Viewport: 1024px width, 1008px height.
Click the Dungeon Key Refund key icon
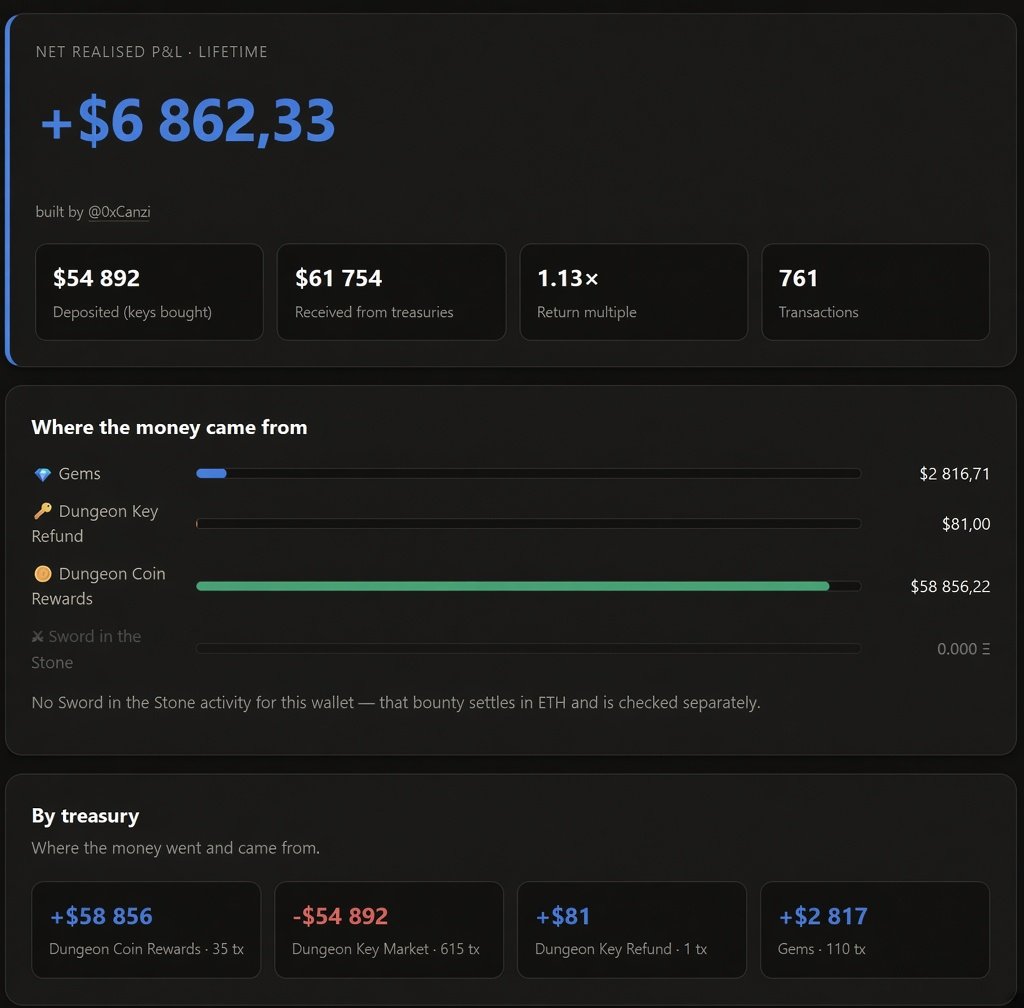[x=42, y=511]
